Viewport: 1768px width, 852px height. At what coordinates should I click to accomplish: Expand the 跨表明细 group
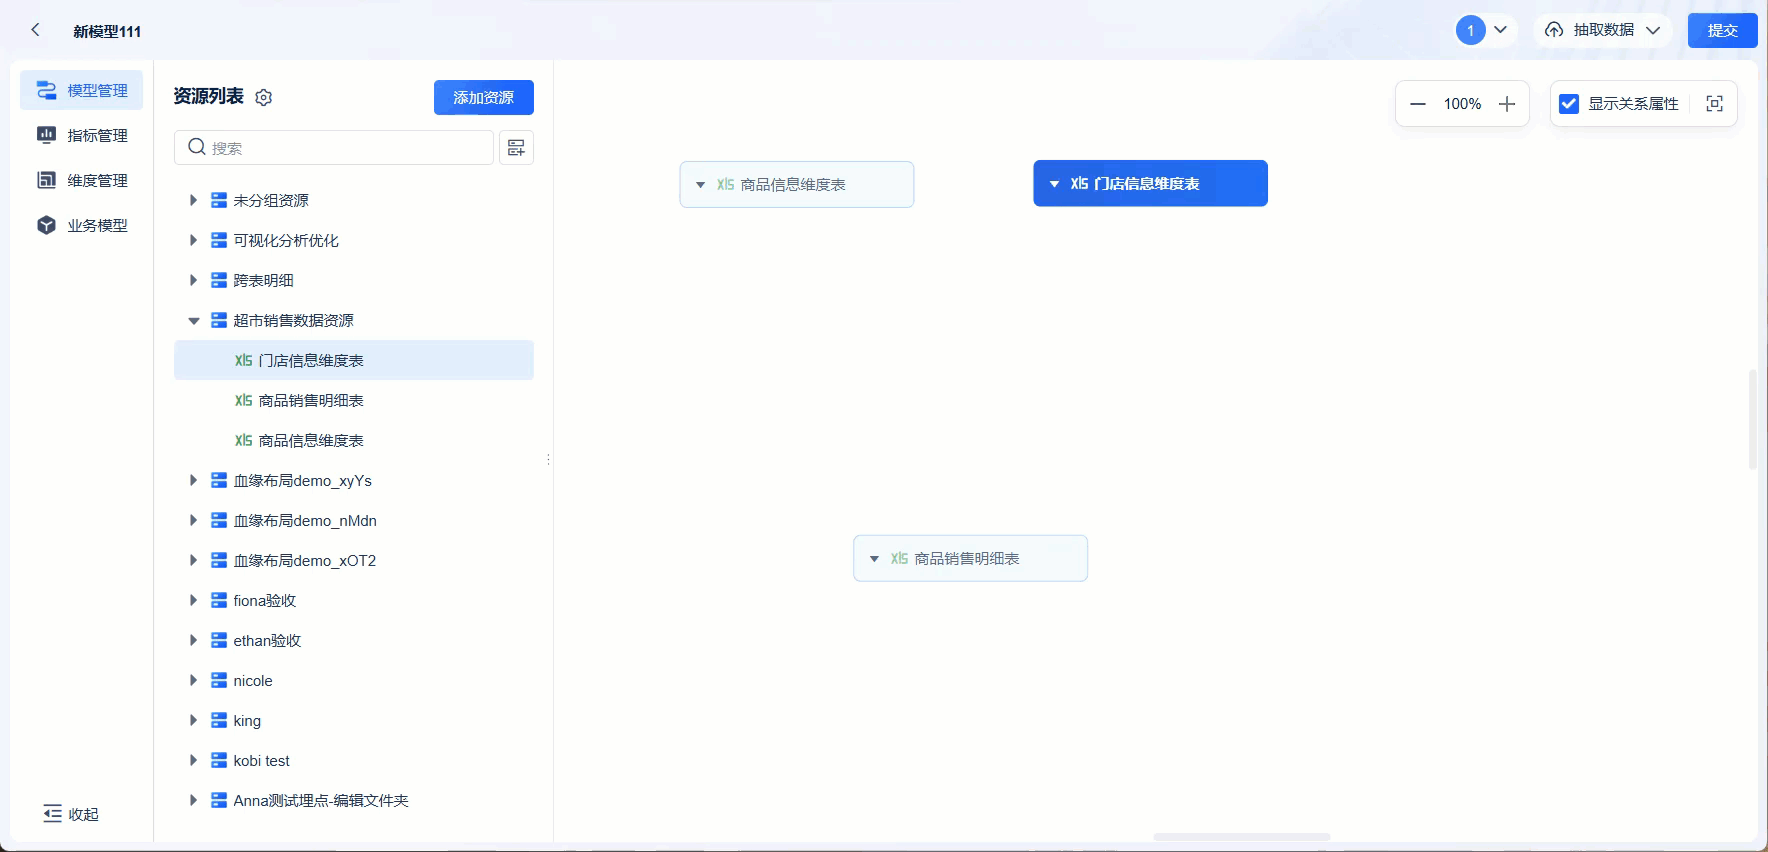point(193,280)
